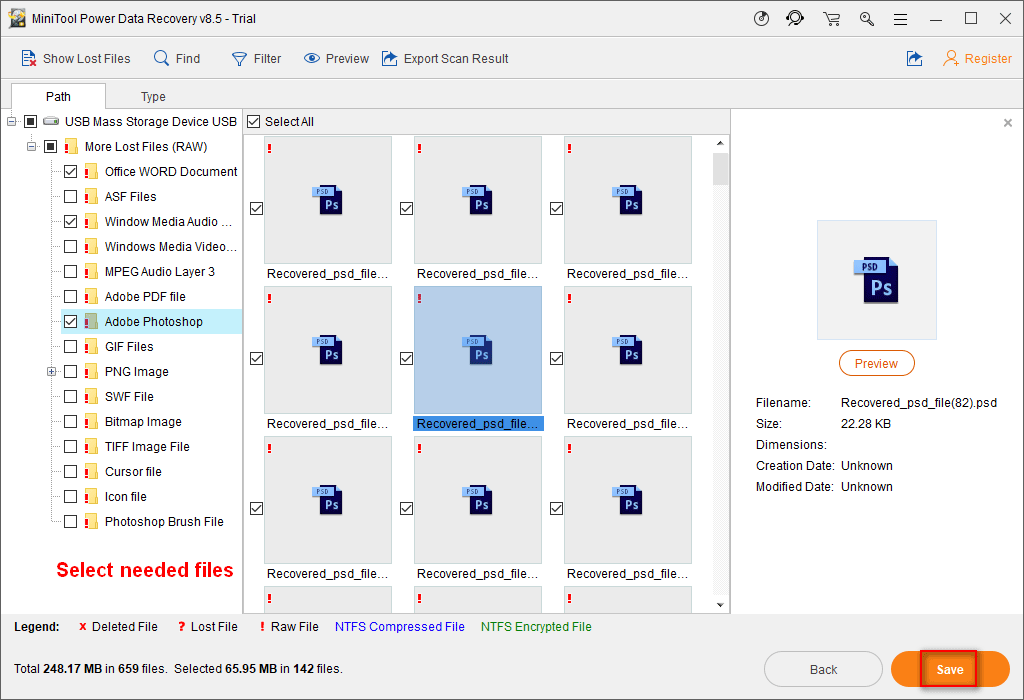Click the GIF Files folder icon
This screenshot has width=1024, height=700.
pyautogui.click(x=91, y=347)
